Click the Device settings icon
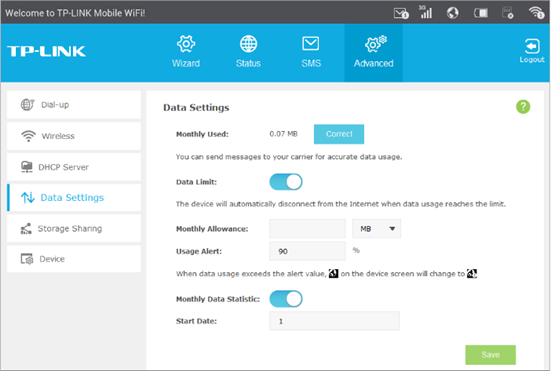This screenshot has width=554, height=371. coord(27,259)
